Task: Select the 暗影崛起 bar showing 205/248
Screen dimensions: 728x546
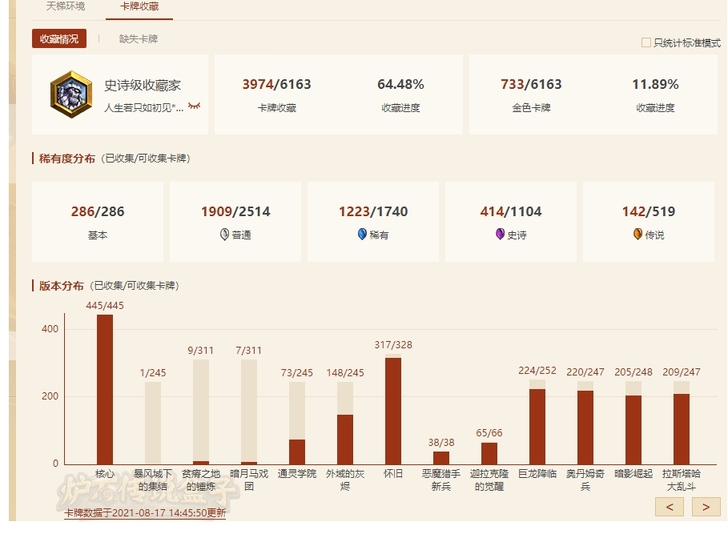Action: [x=633, y=422]
